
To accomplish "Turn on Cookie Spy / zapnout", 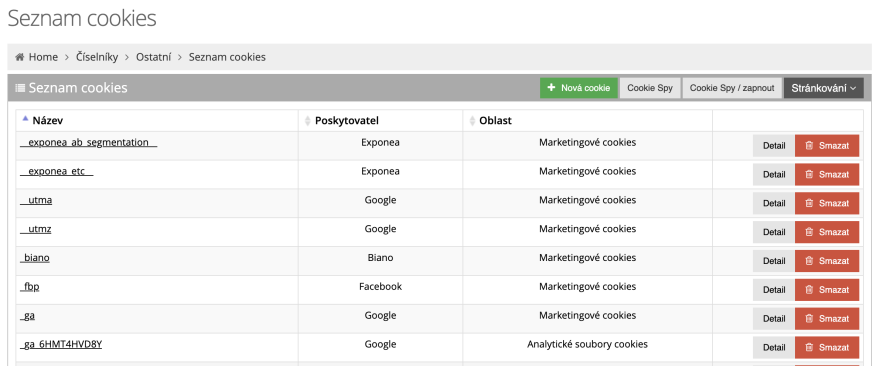I will click(x=732, y=88).
